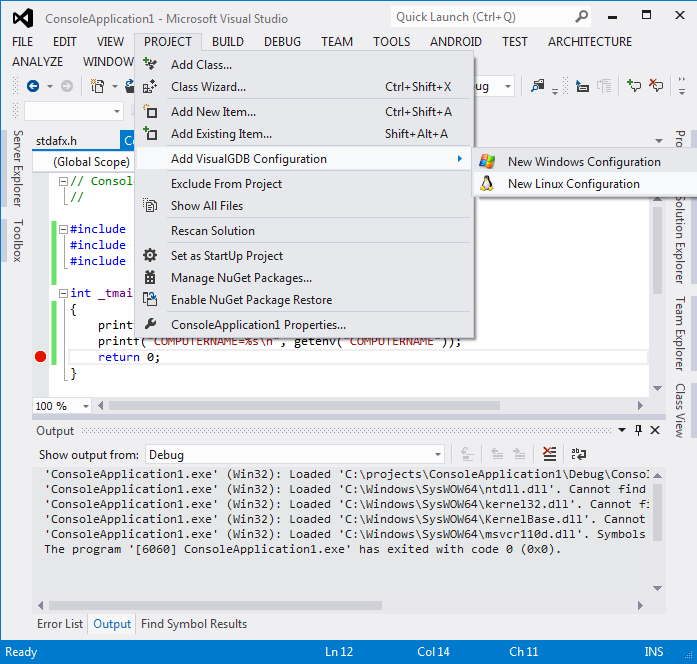Open the solution configuration dropdown arrow
The height and width of the screenshot is (664, 697).
point(508,86)
